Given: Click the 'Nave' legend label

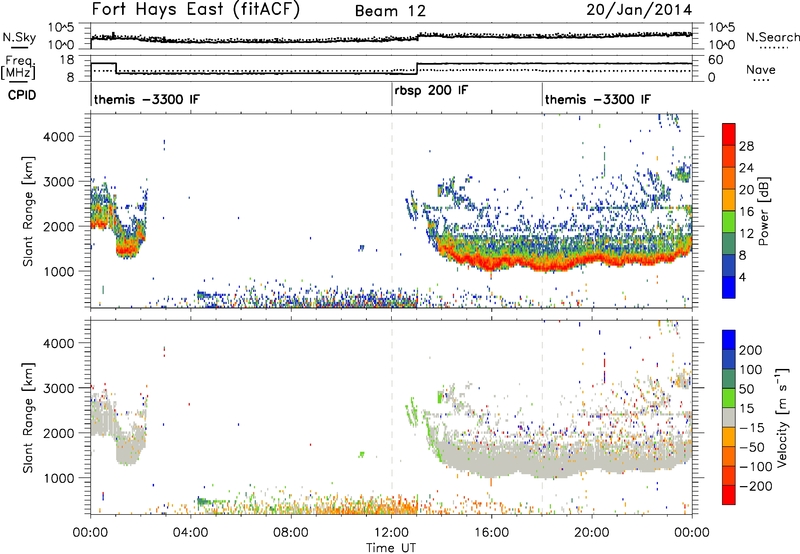Looking at the screenshot, I should coord(761,69).
